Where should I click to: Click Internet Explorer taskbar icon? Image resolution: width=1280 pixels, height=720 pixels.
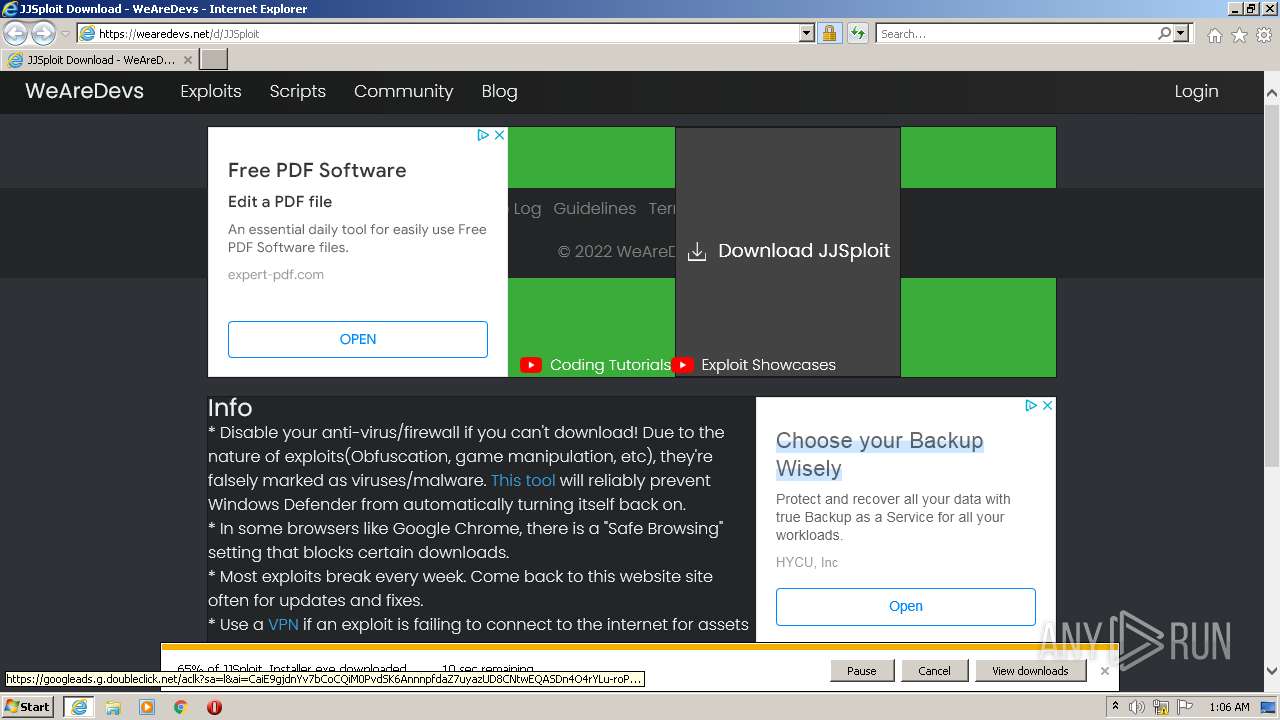[78, 706]
